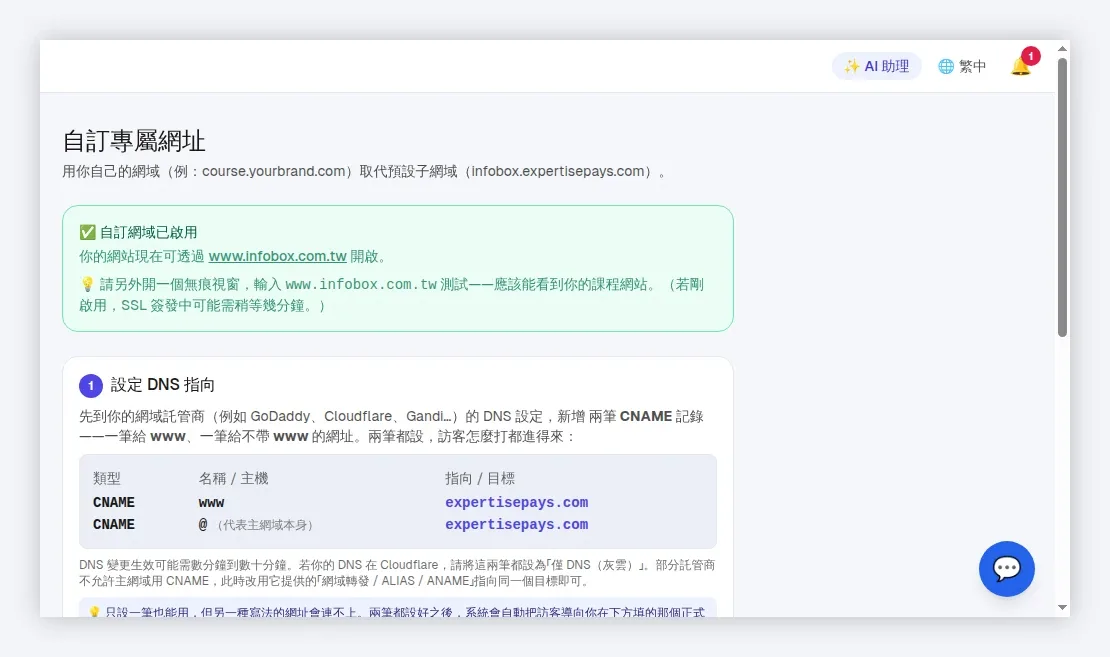The width and height of the screenshot is (1110, 657).
Task: Select CNAME type in the www row
Action: coord(114,502)
